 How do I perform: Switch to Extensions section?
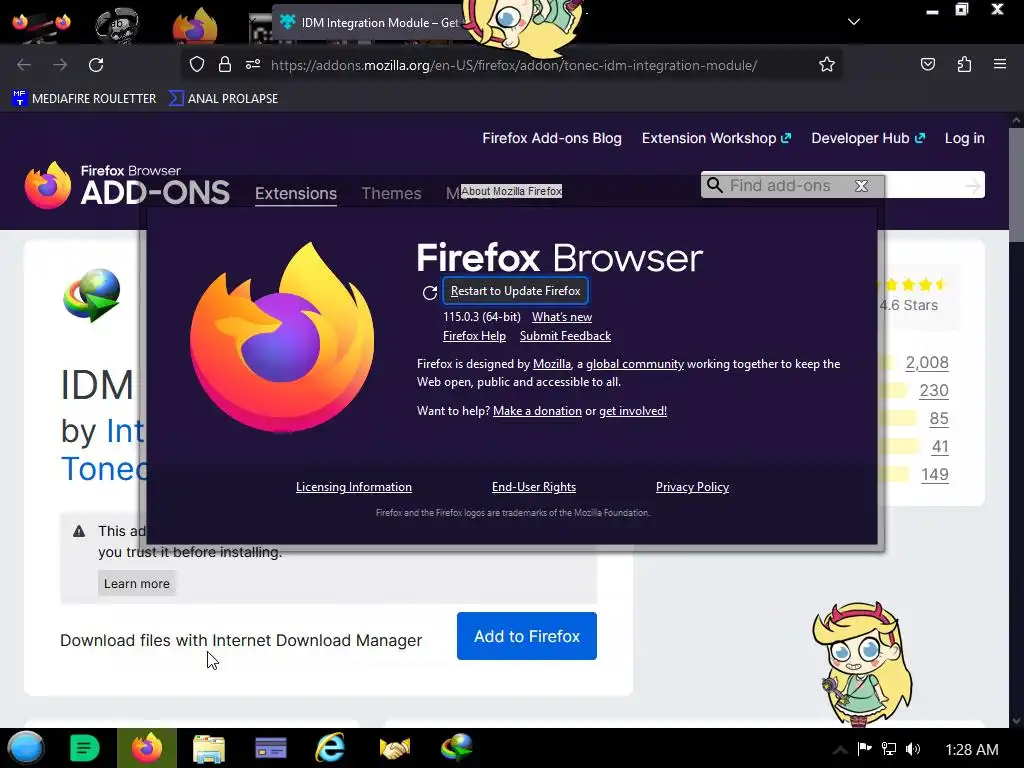tap(296, 193)
